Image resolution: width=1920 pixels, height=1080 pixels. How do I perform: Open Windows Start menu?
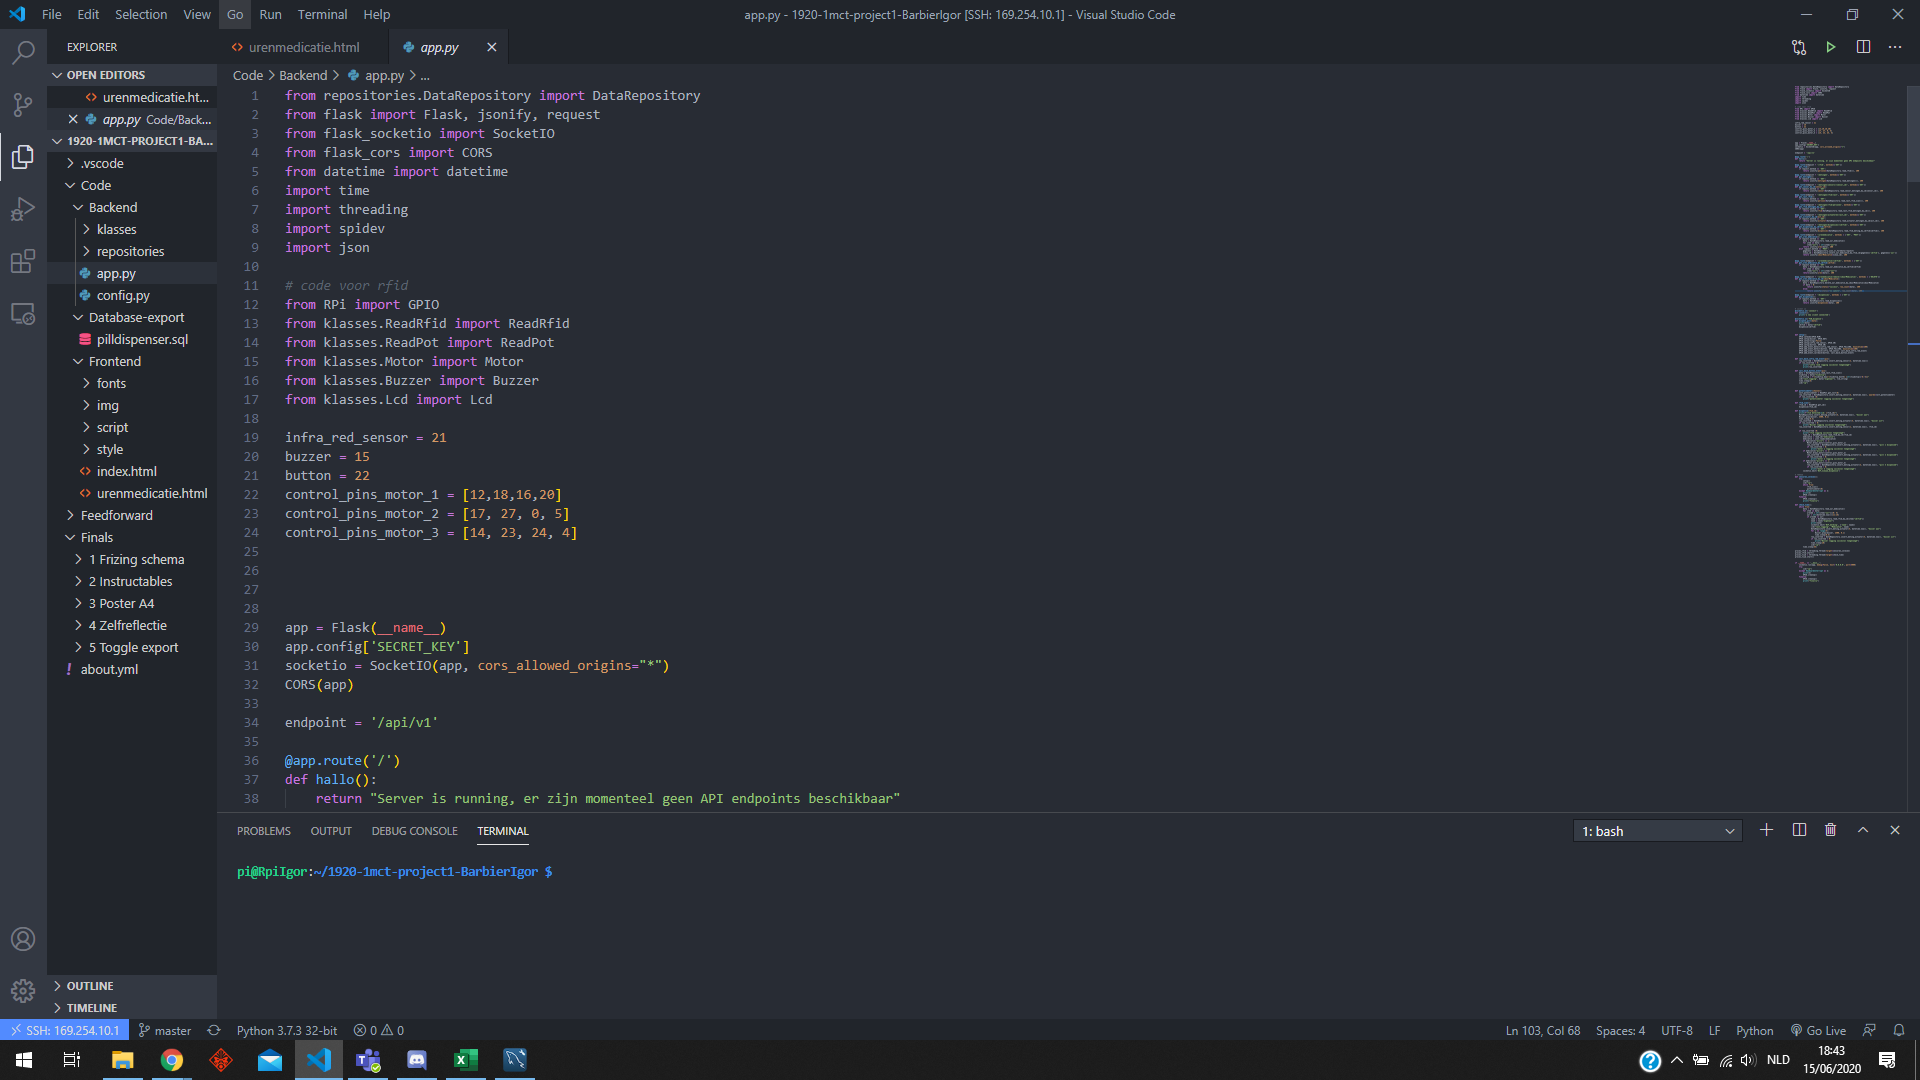24,1060
